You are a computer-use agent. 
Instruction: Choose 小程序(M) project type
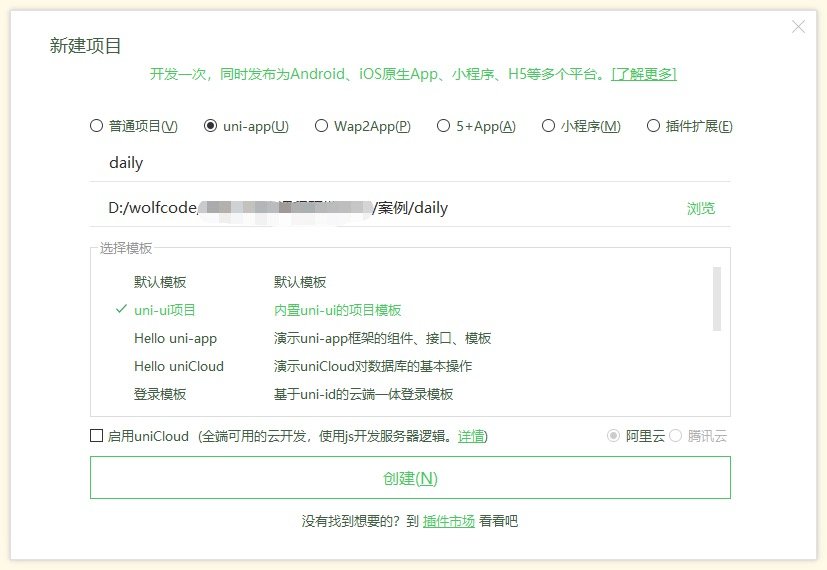(x=549, y=126)
